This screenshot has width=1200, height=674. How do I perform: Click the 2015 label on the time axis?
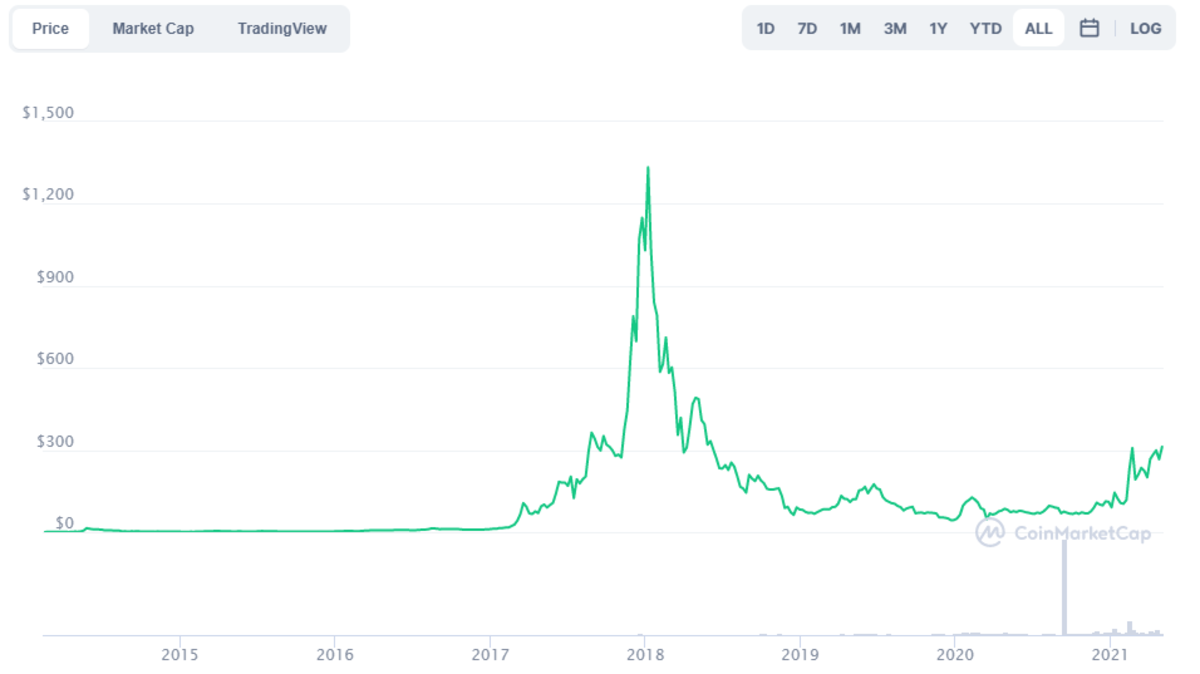pyautogui.click(x=180, y=655)
